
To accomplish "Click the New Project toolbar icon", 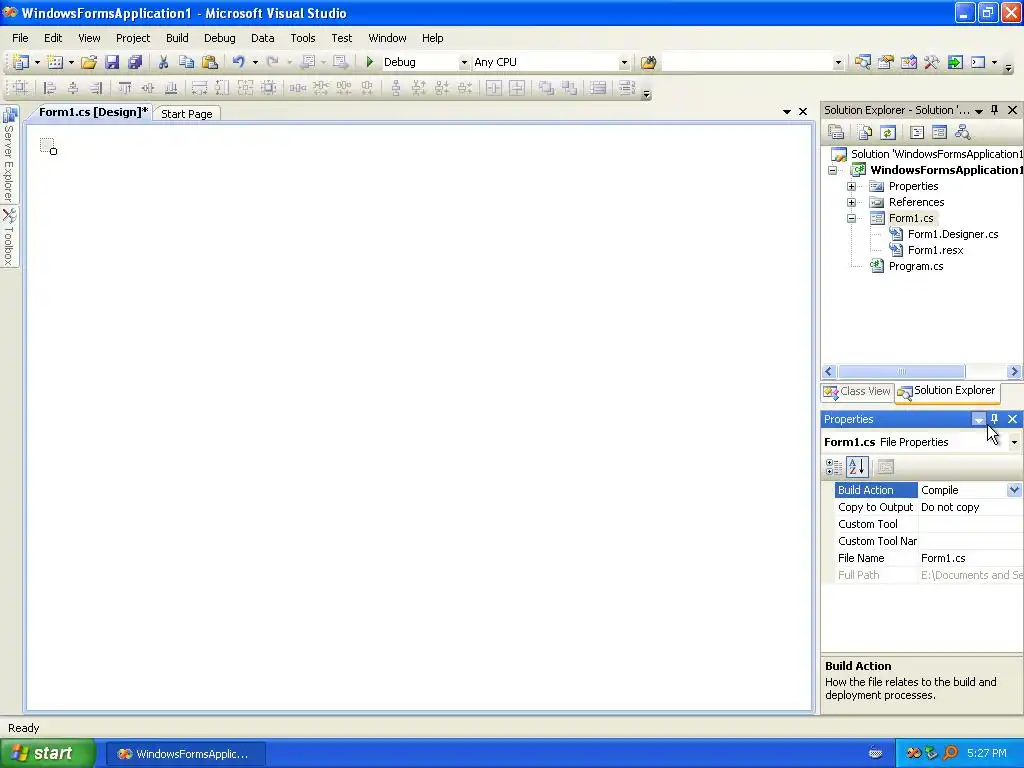I will (21, 62).
